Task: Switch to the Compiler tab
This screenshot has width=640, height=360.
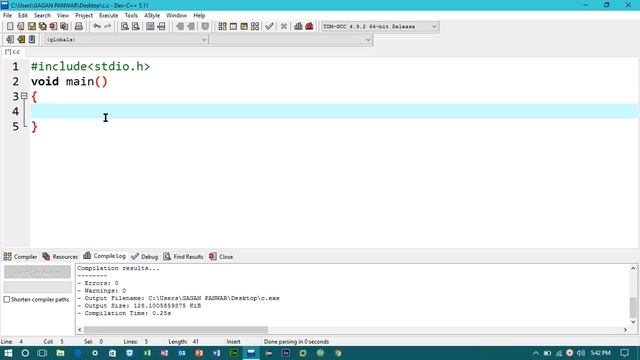Action: pos(20,257)
